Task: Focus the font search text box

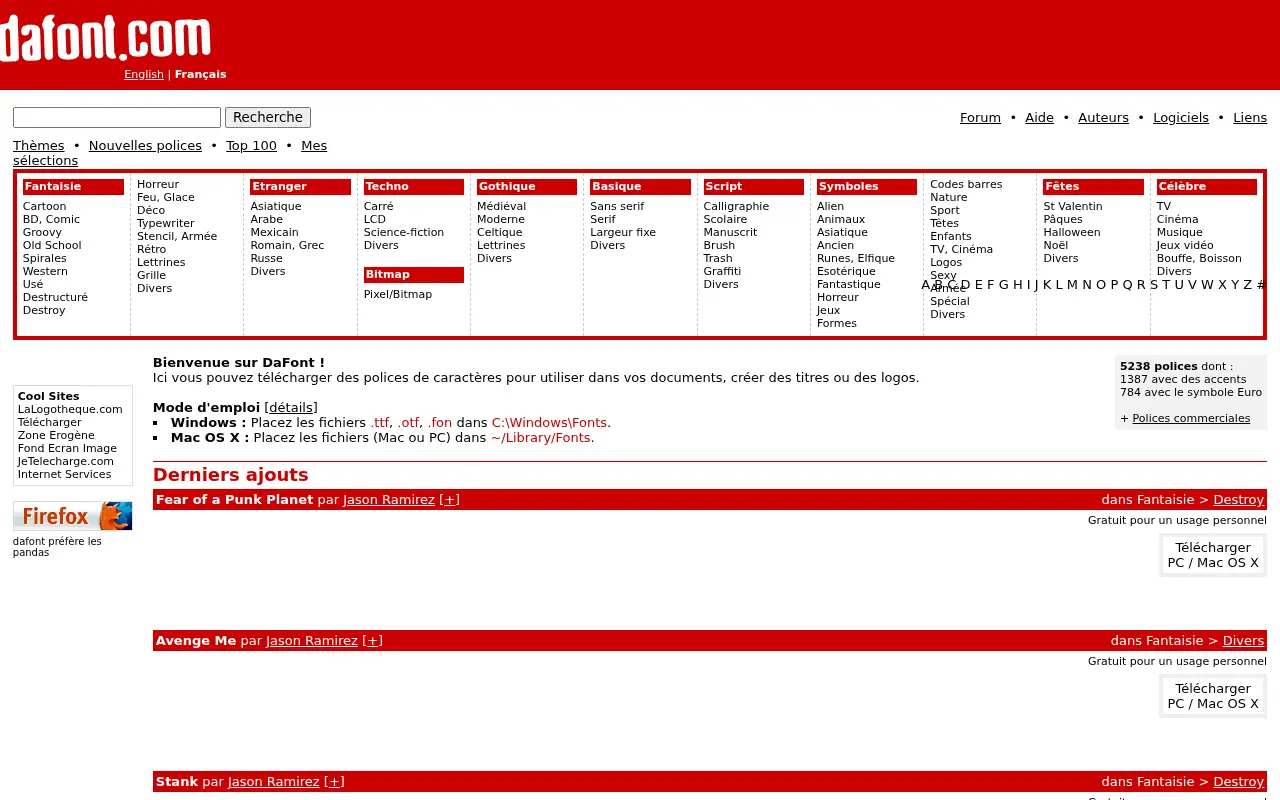Action: click(x=117, y=117)
